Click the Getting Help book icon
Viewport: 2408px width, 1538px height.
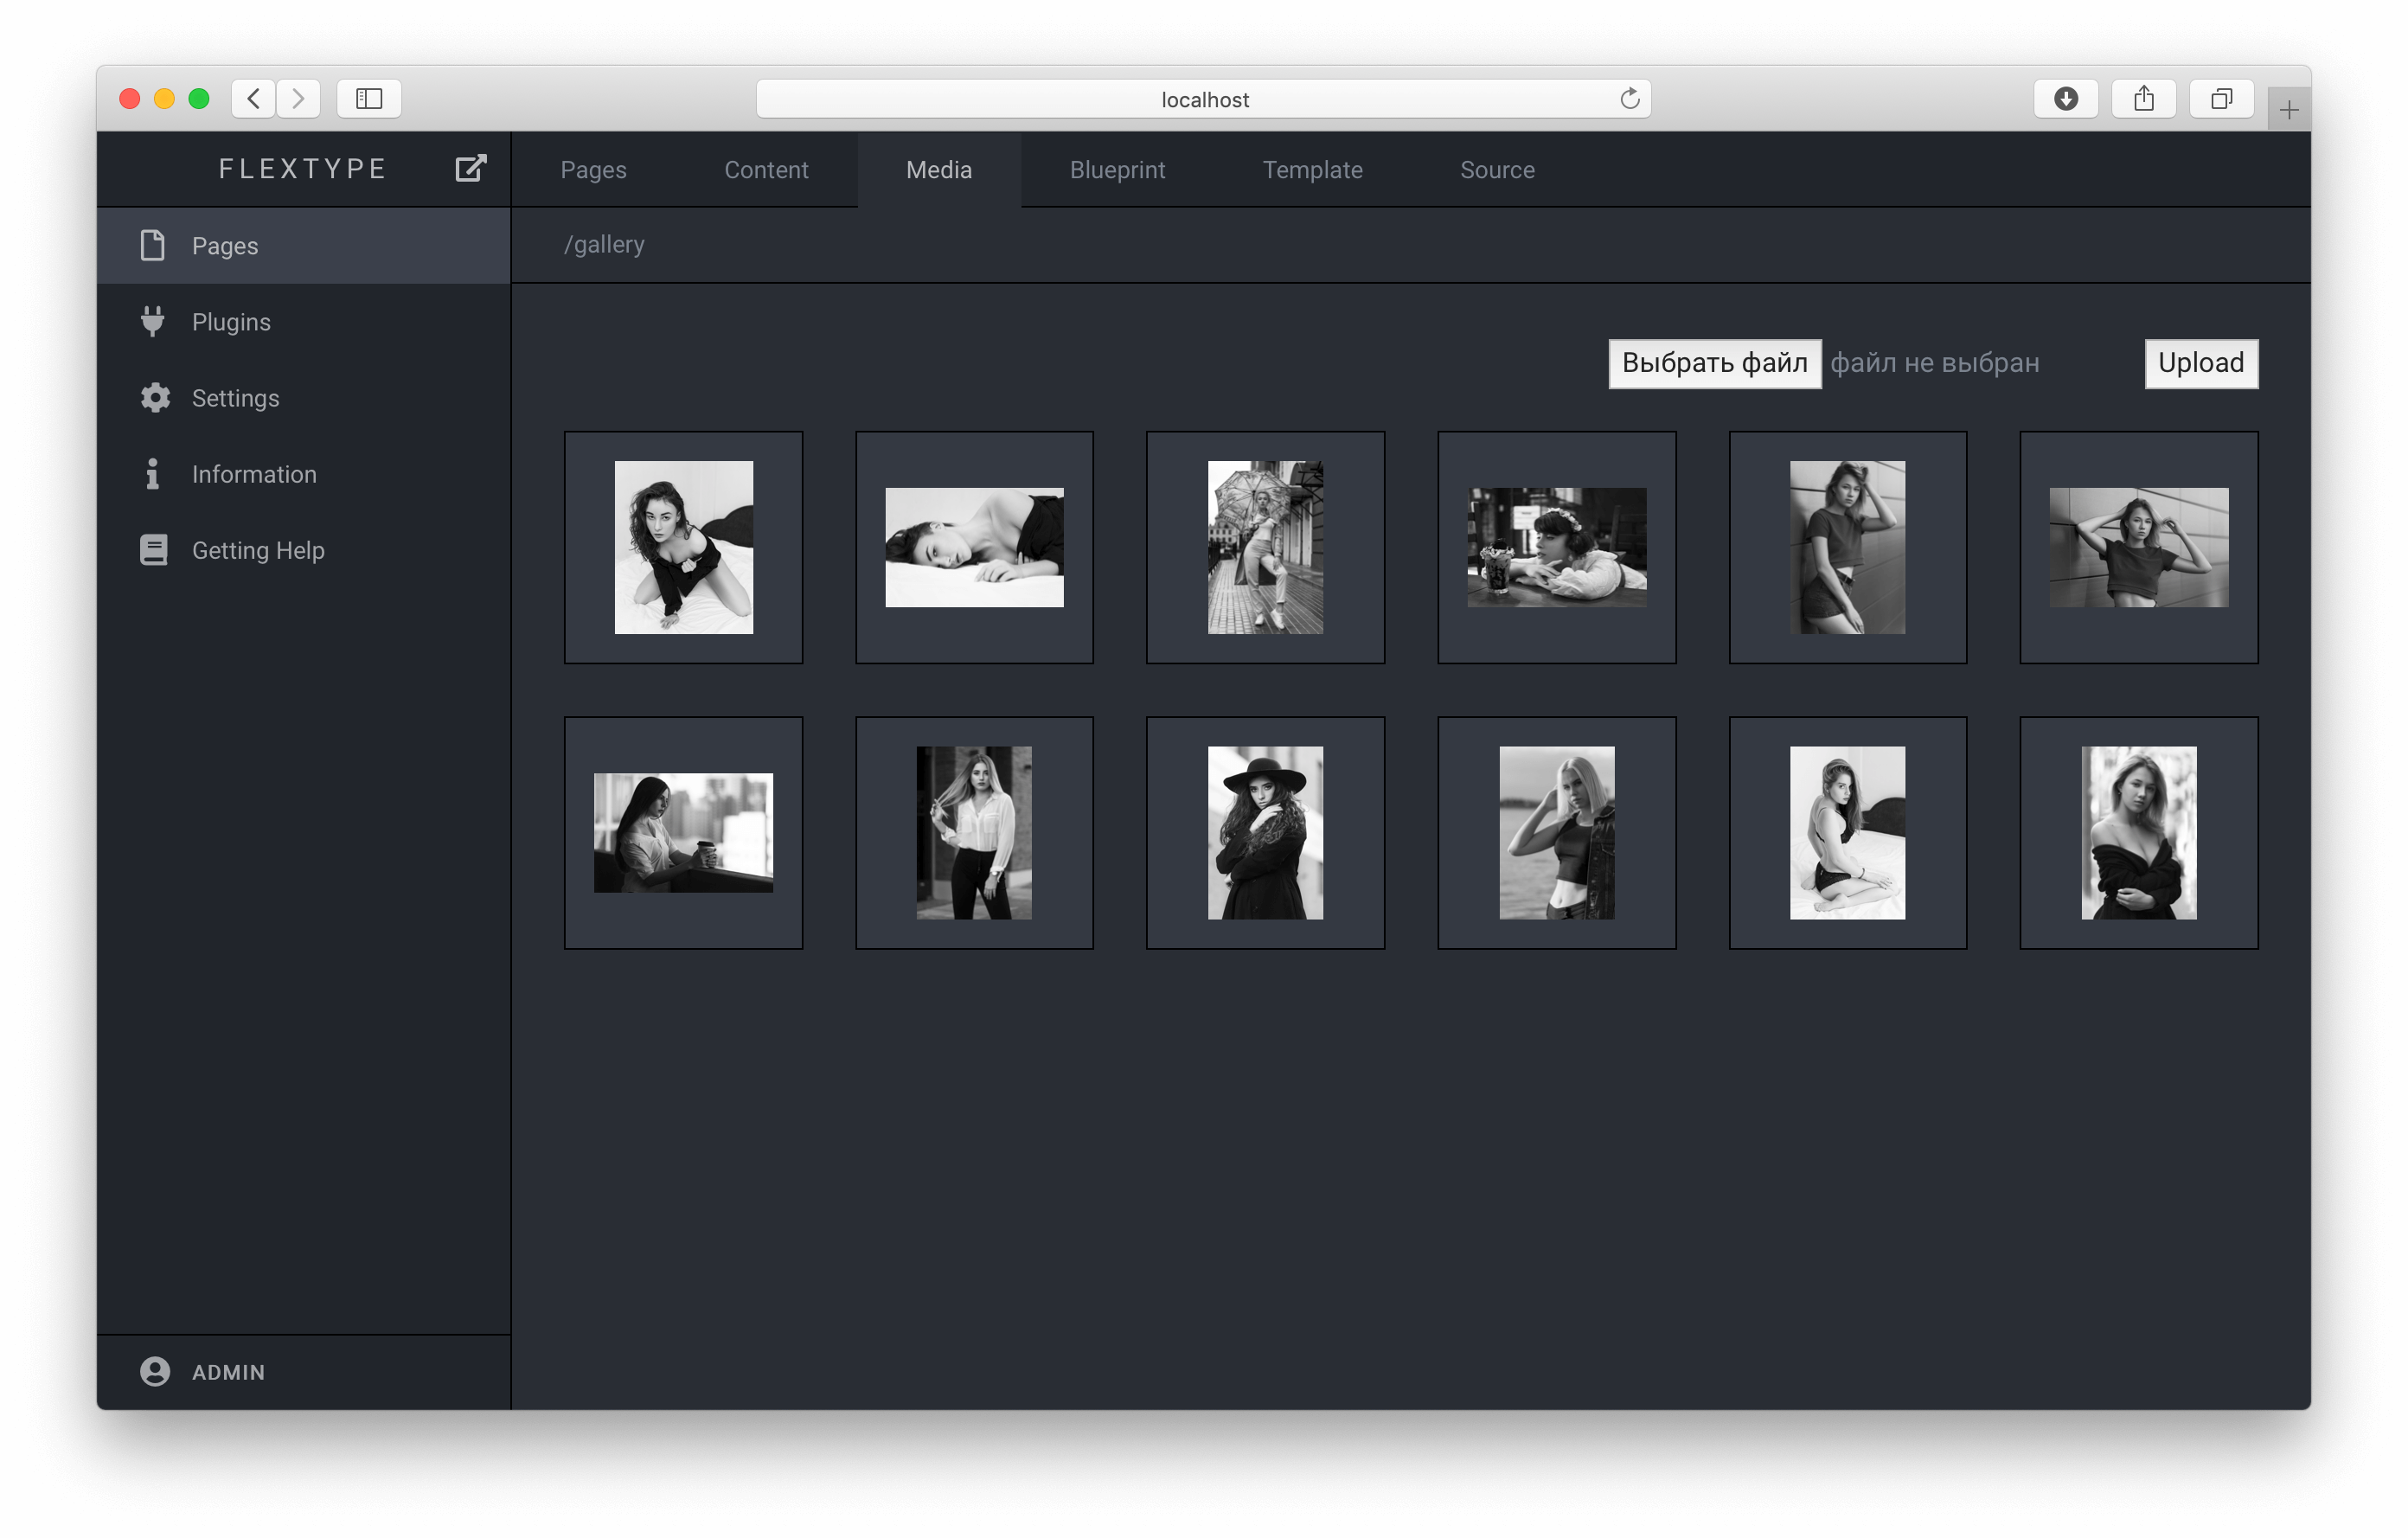[154, 550]
